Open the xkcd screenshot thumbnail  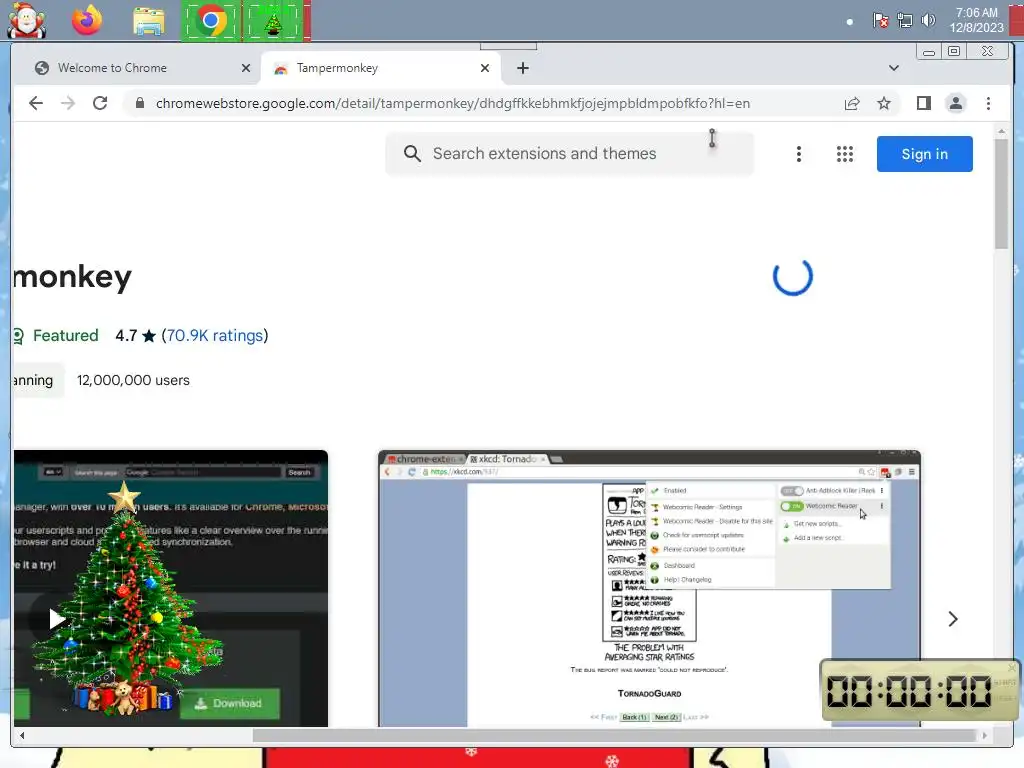pos(649,588)
